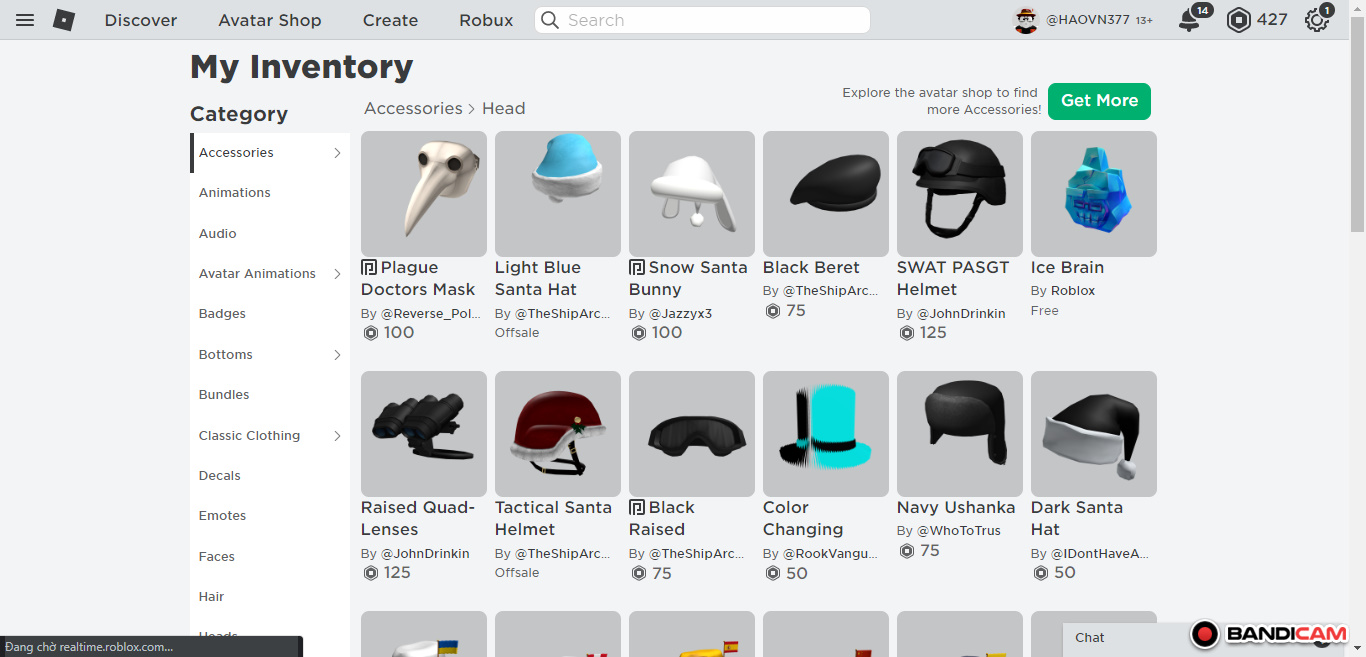1366x657 pixels.
Task: Expand the Classic Clothing submenu
Action: click(x=337, y=436)
